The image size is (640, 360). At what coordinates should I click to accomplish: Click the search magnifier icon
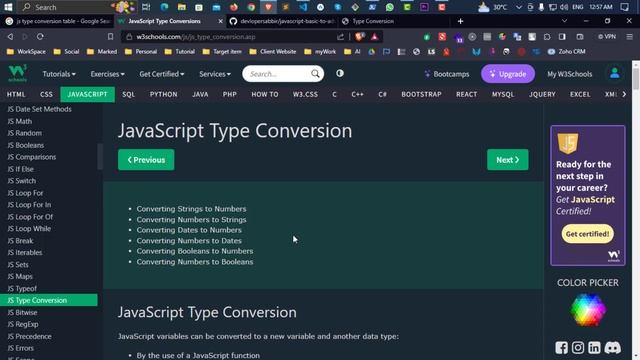[315, 74]
